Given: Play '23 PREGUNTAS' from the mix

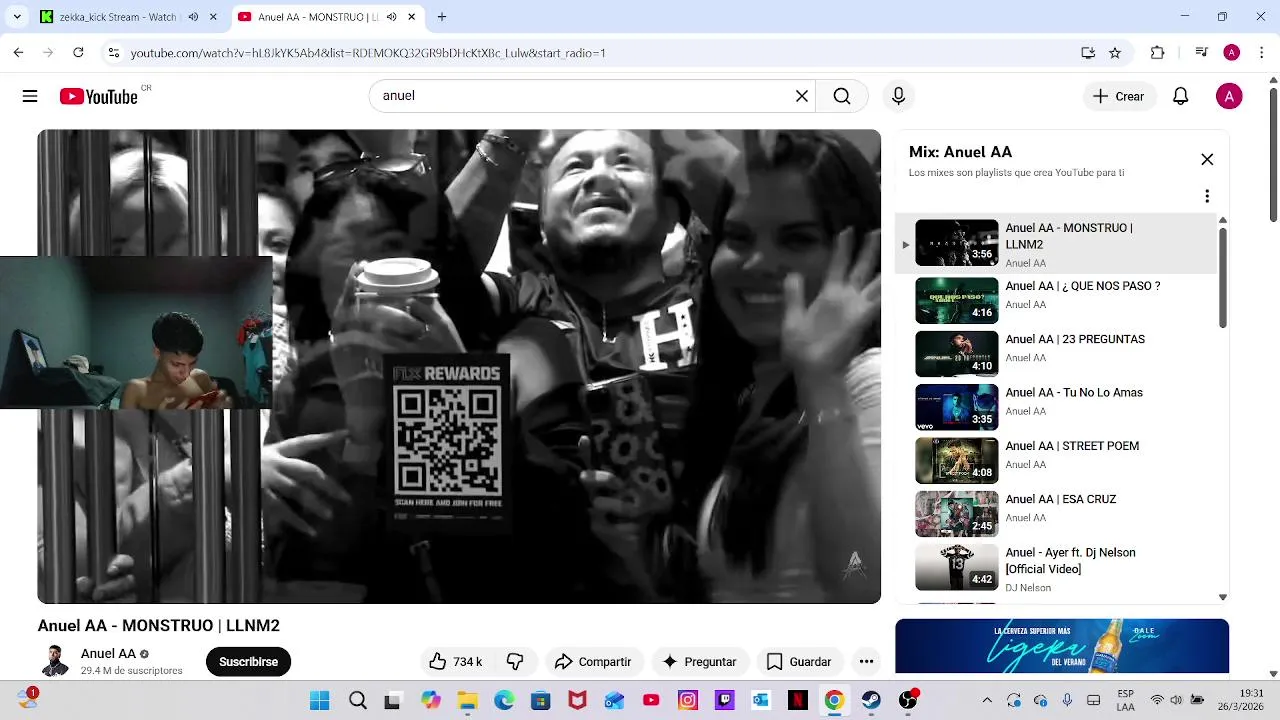Looking at the screenshot, I should point(1056,354).
